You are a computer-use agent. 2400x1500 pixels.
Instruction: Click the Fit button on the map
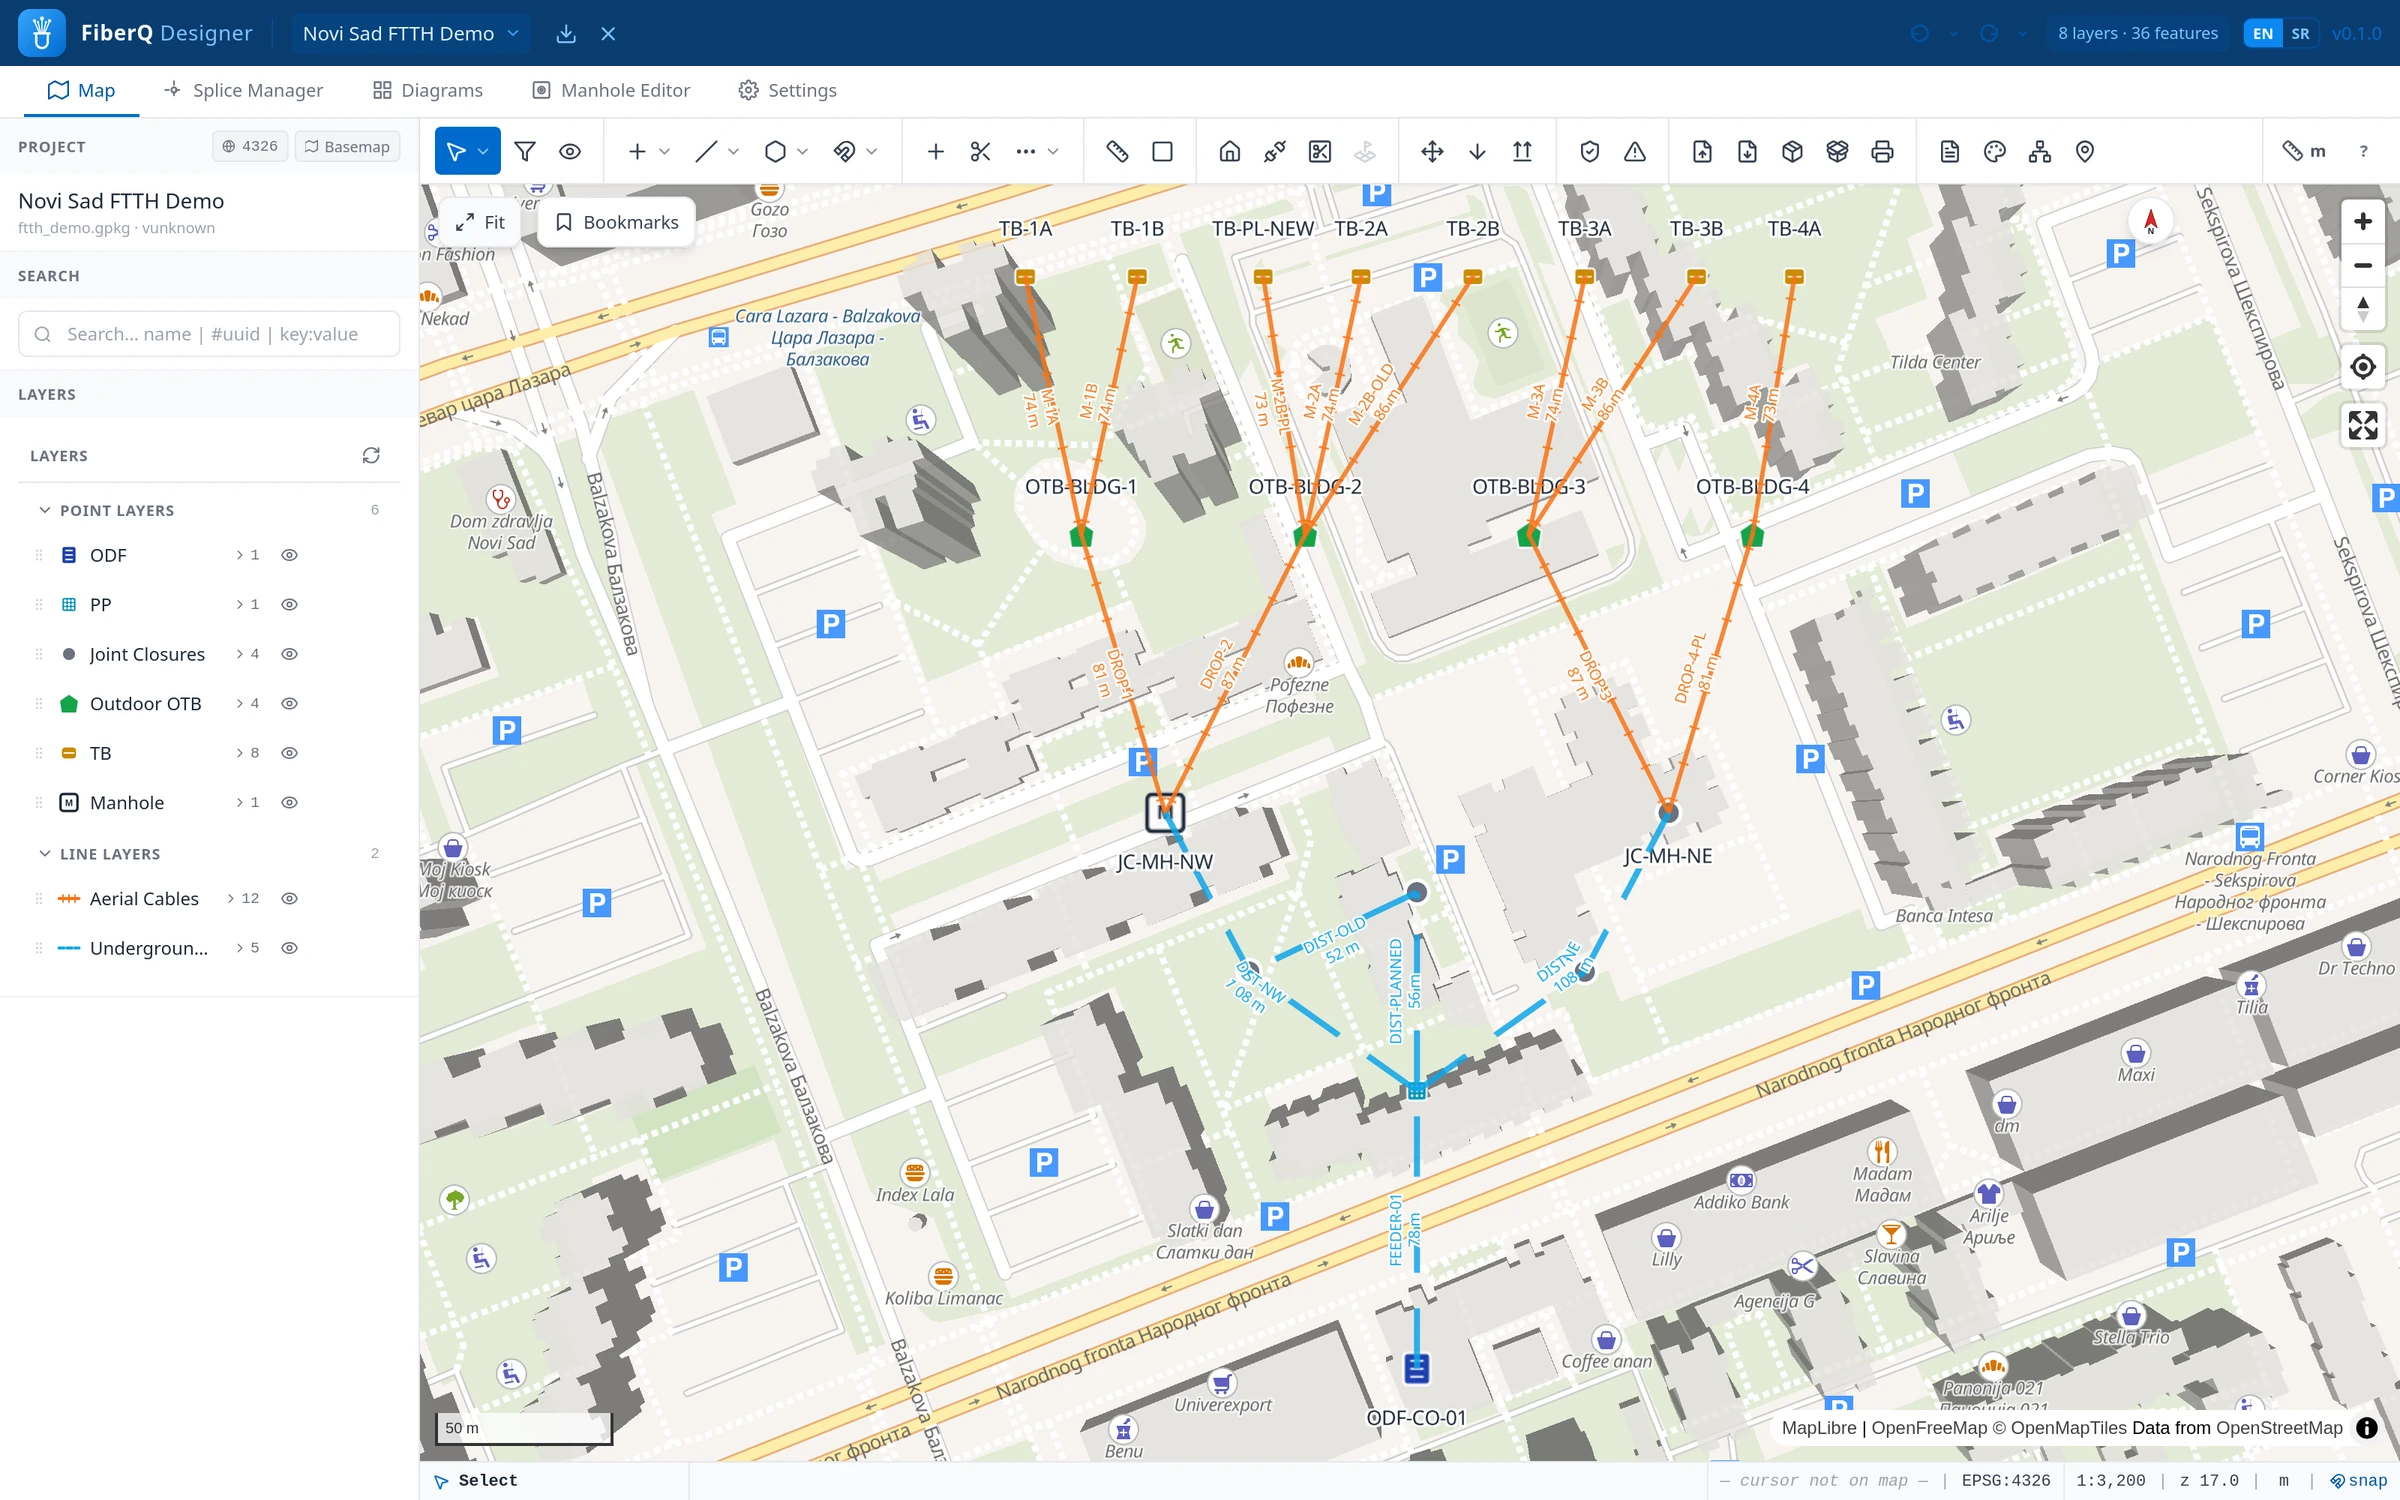coord(480,222)
